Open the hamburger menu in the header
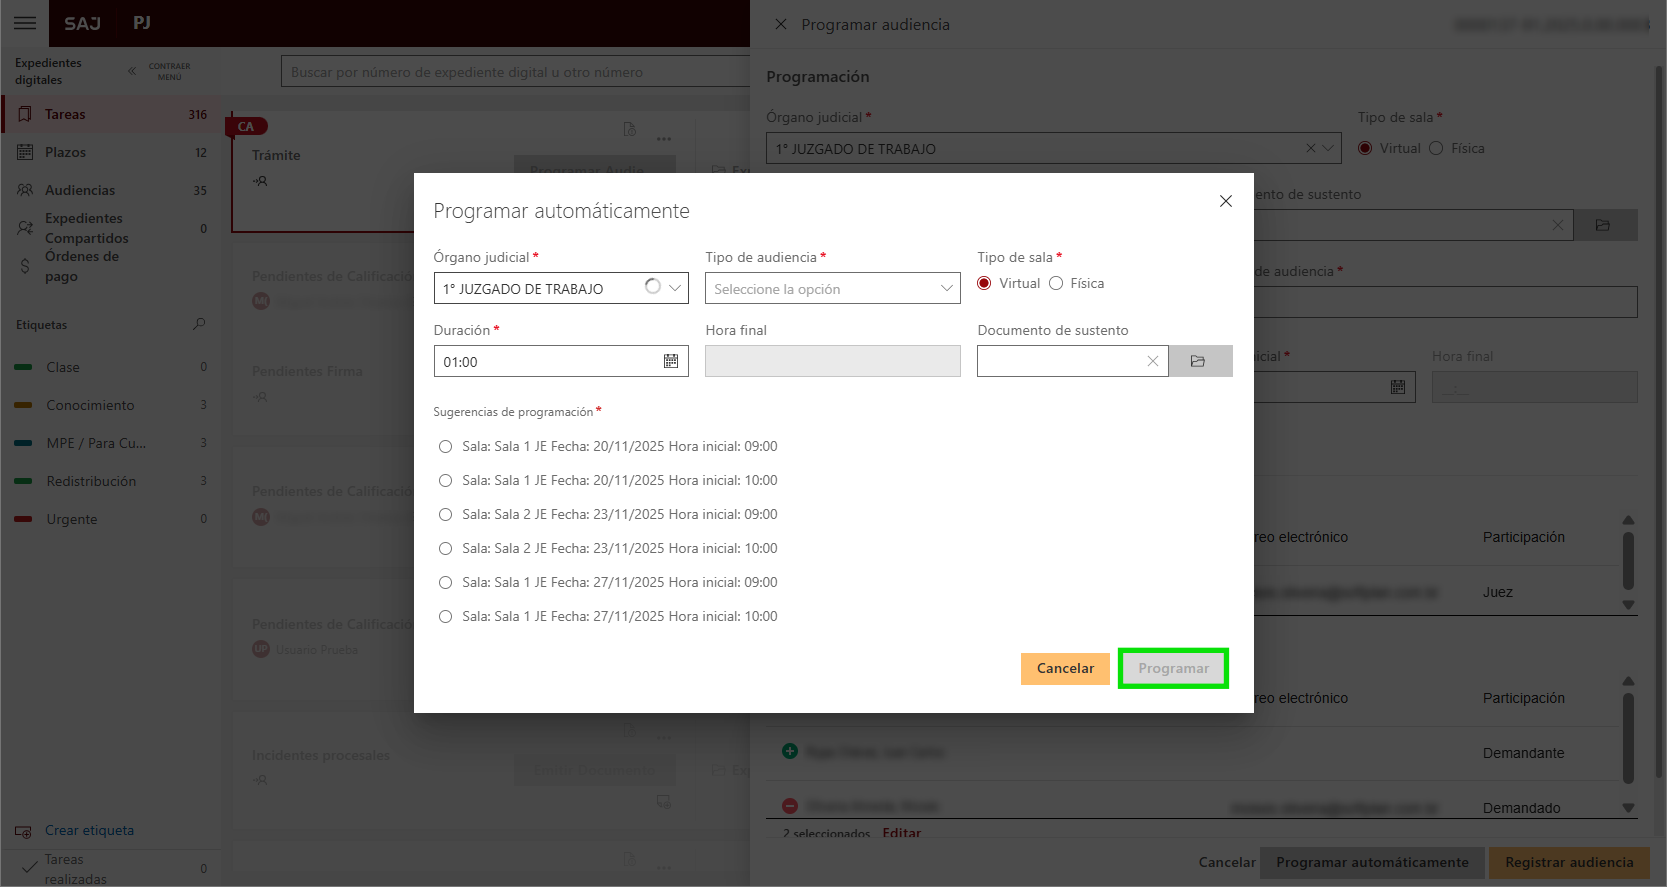Screen dimensions: 1667x887 click(x=25, y=23)
